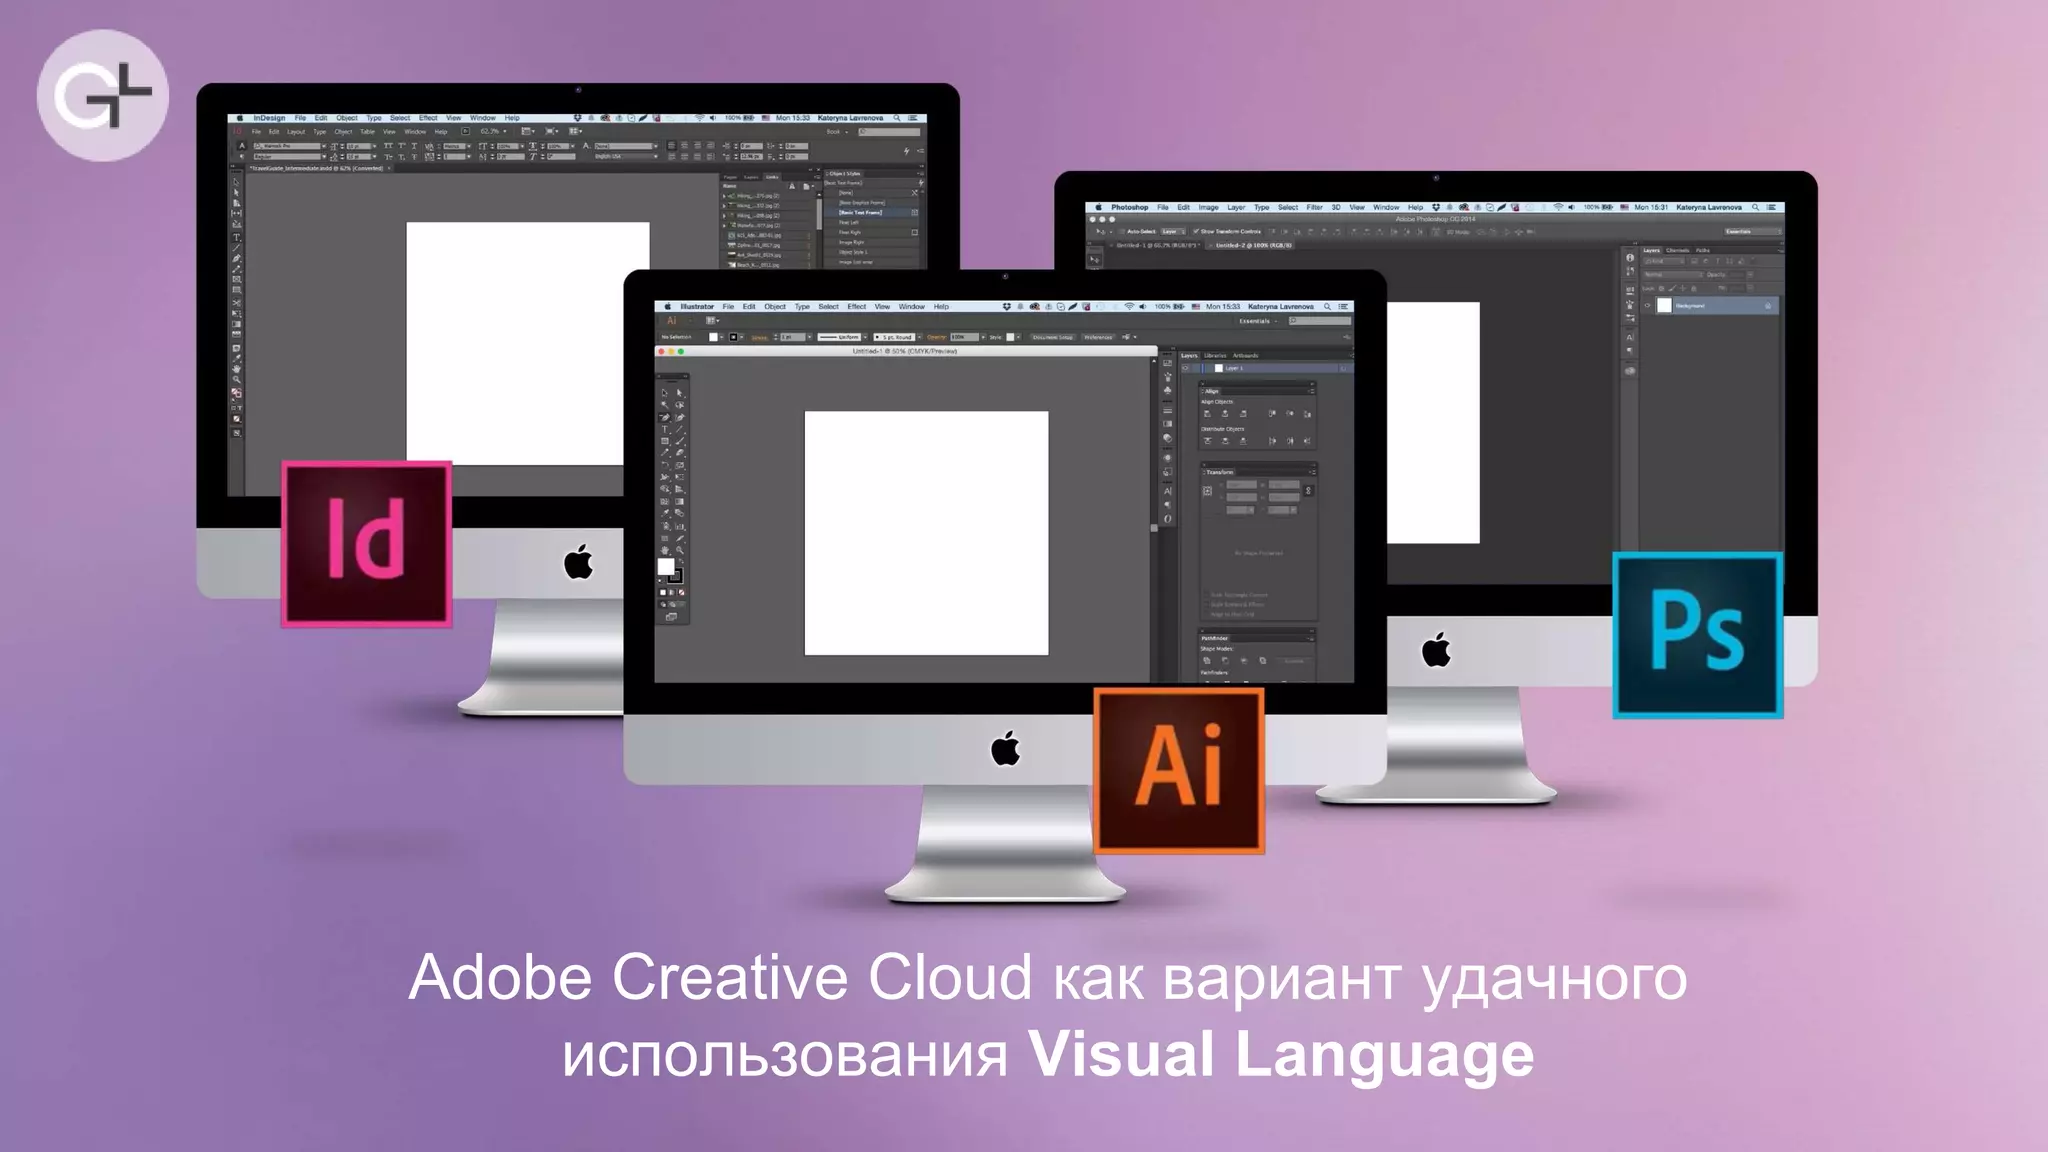2048x1152 pixels.
Task: Open the Book workspace dropdown in InDesign
Action: (x=836, y=131)
